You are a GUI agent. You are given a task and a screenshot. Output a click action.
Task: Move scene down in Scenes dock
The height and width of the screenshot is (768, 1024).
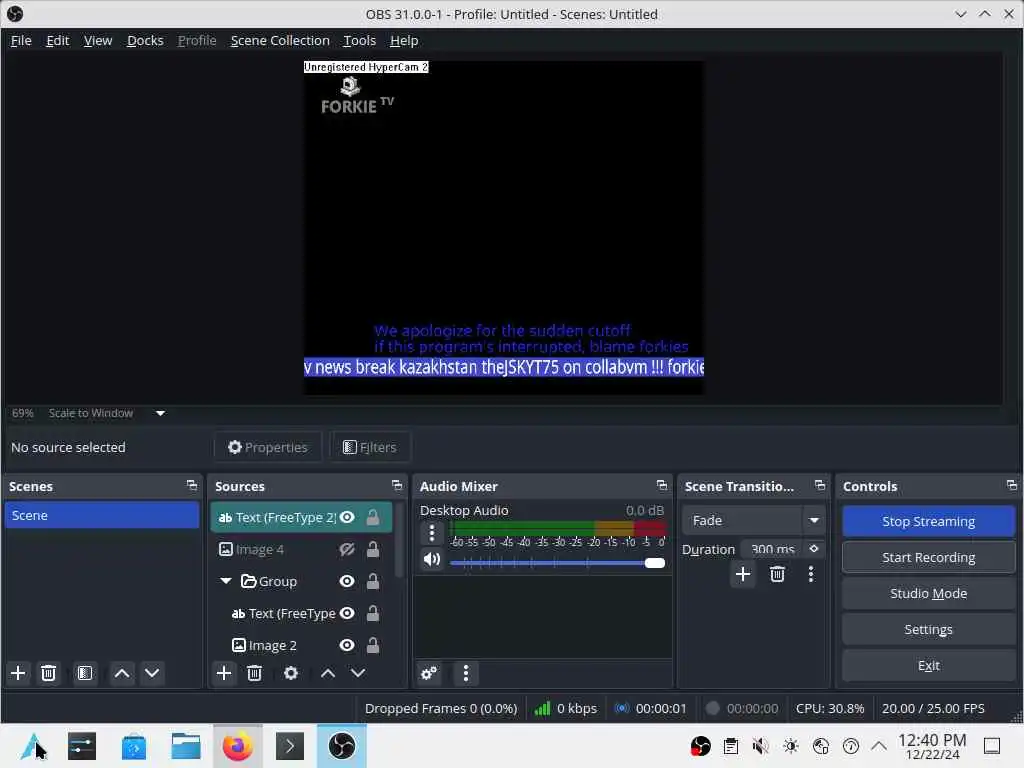coord(152,673)
